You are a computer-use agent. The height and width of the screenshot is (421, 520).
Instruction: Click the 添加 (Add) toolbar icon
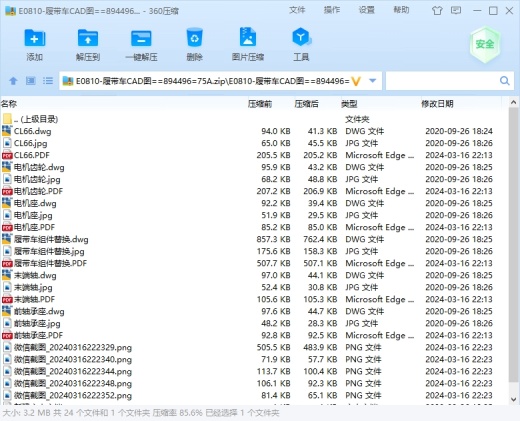[35, 38]
